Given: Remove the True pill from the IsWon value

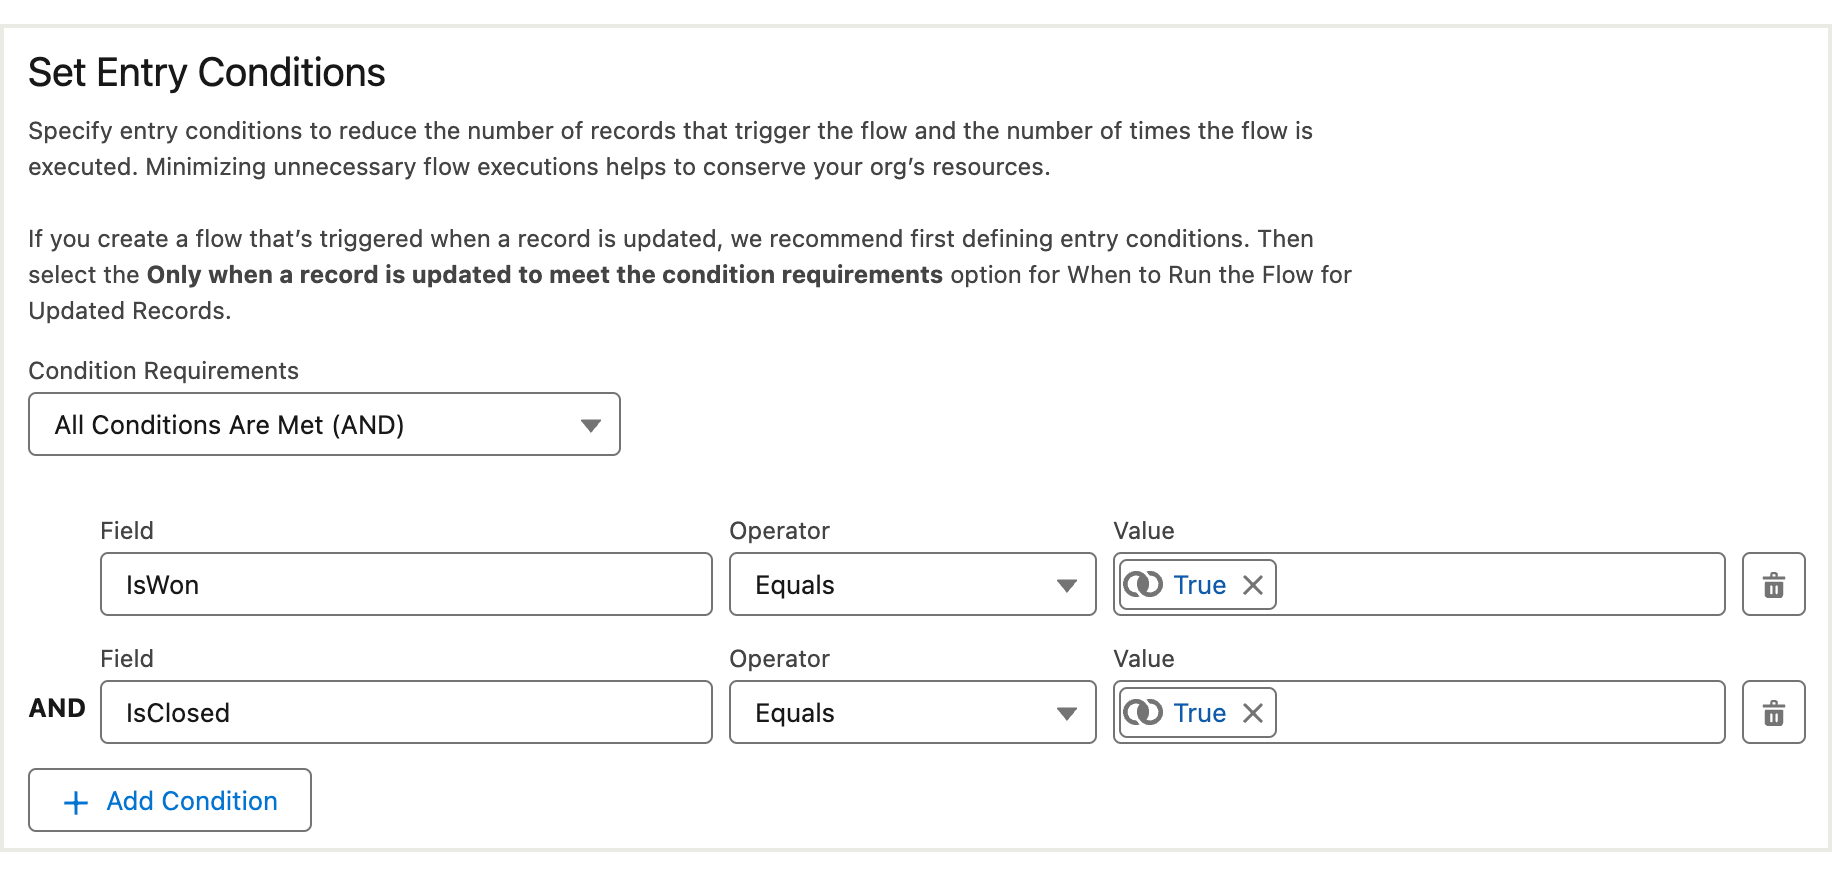Looking at the screenshot, I should (1253, 585).
